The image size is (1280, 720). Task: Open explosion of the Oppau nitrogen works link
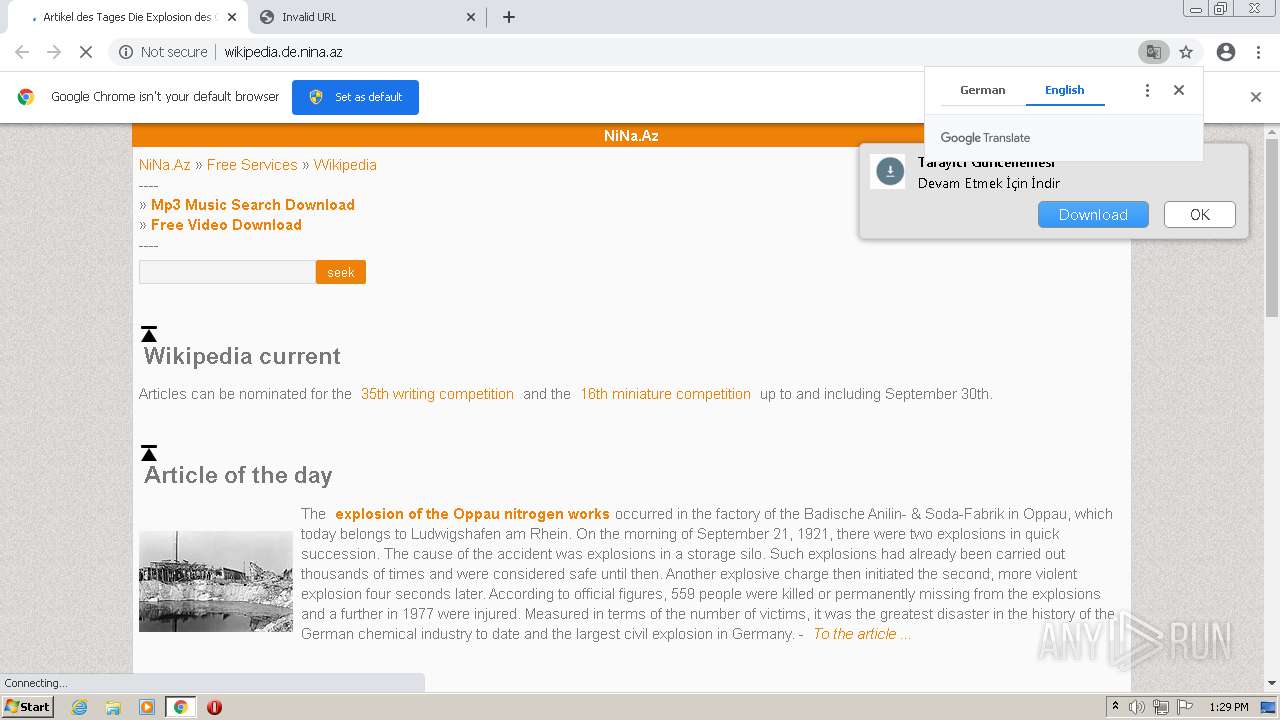coord(472,514)
